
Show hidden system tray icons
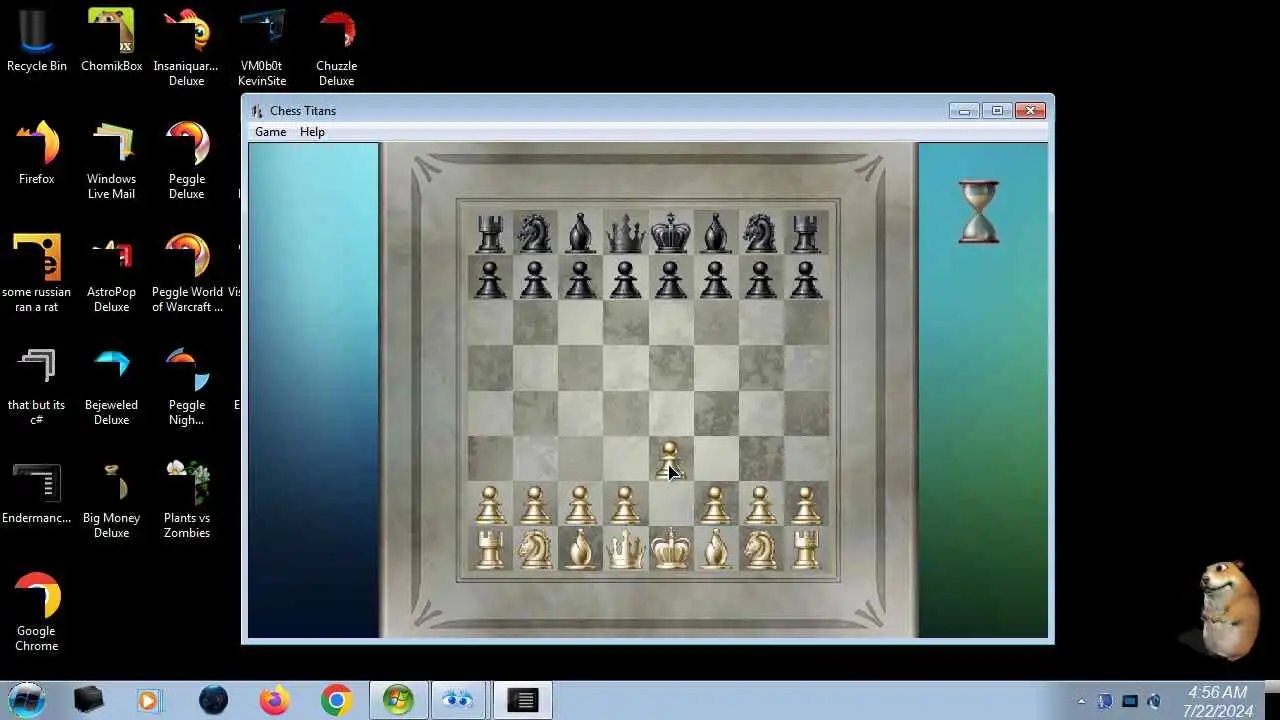(x=1081, y=701)
